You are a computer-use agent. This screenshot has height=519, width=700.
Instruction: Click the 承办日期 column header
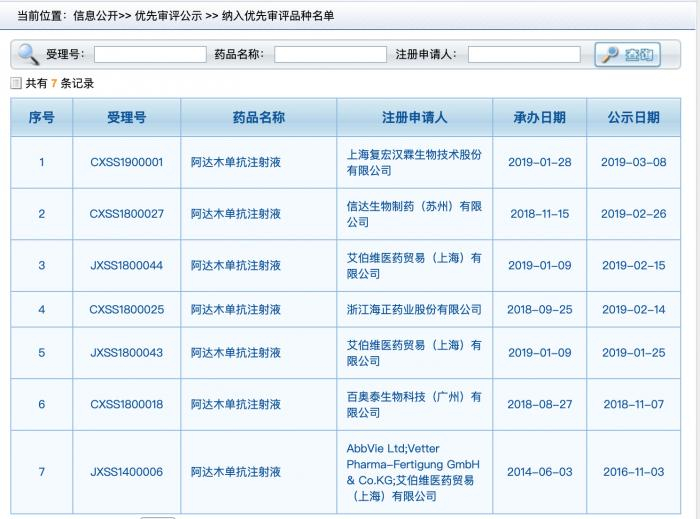click(540, 117)
